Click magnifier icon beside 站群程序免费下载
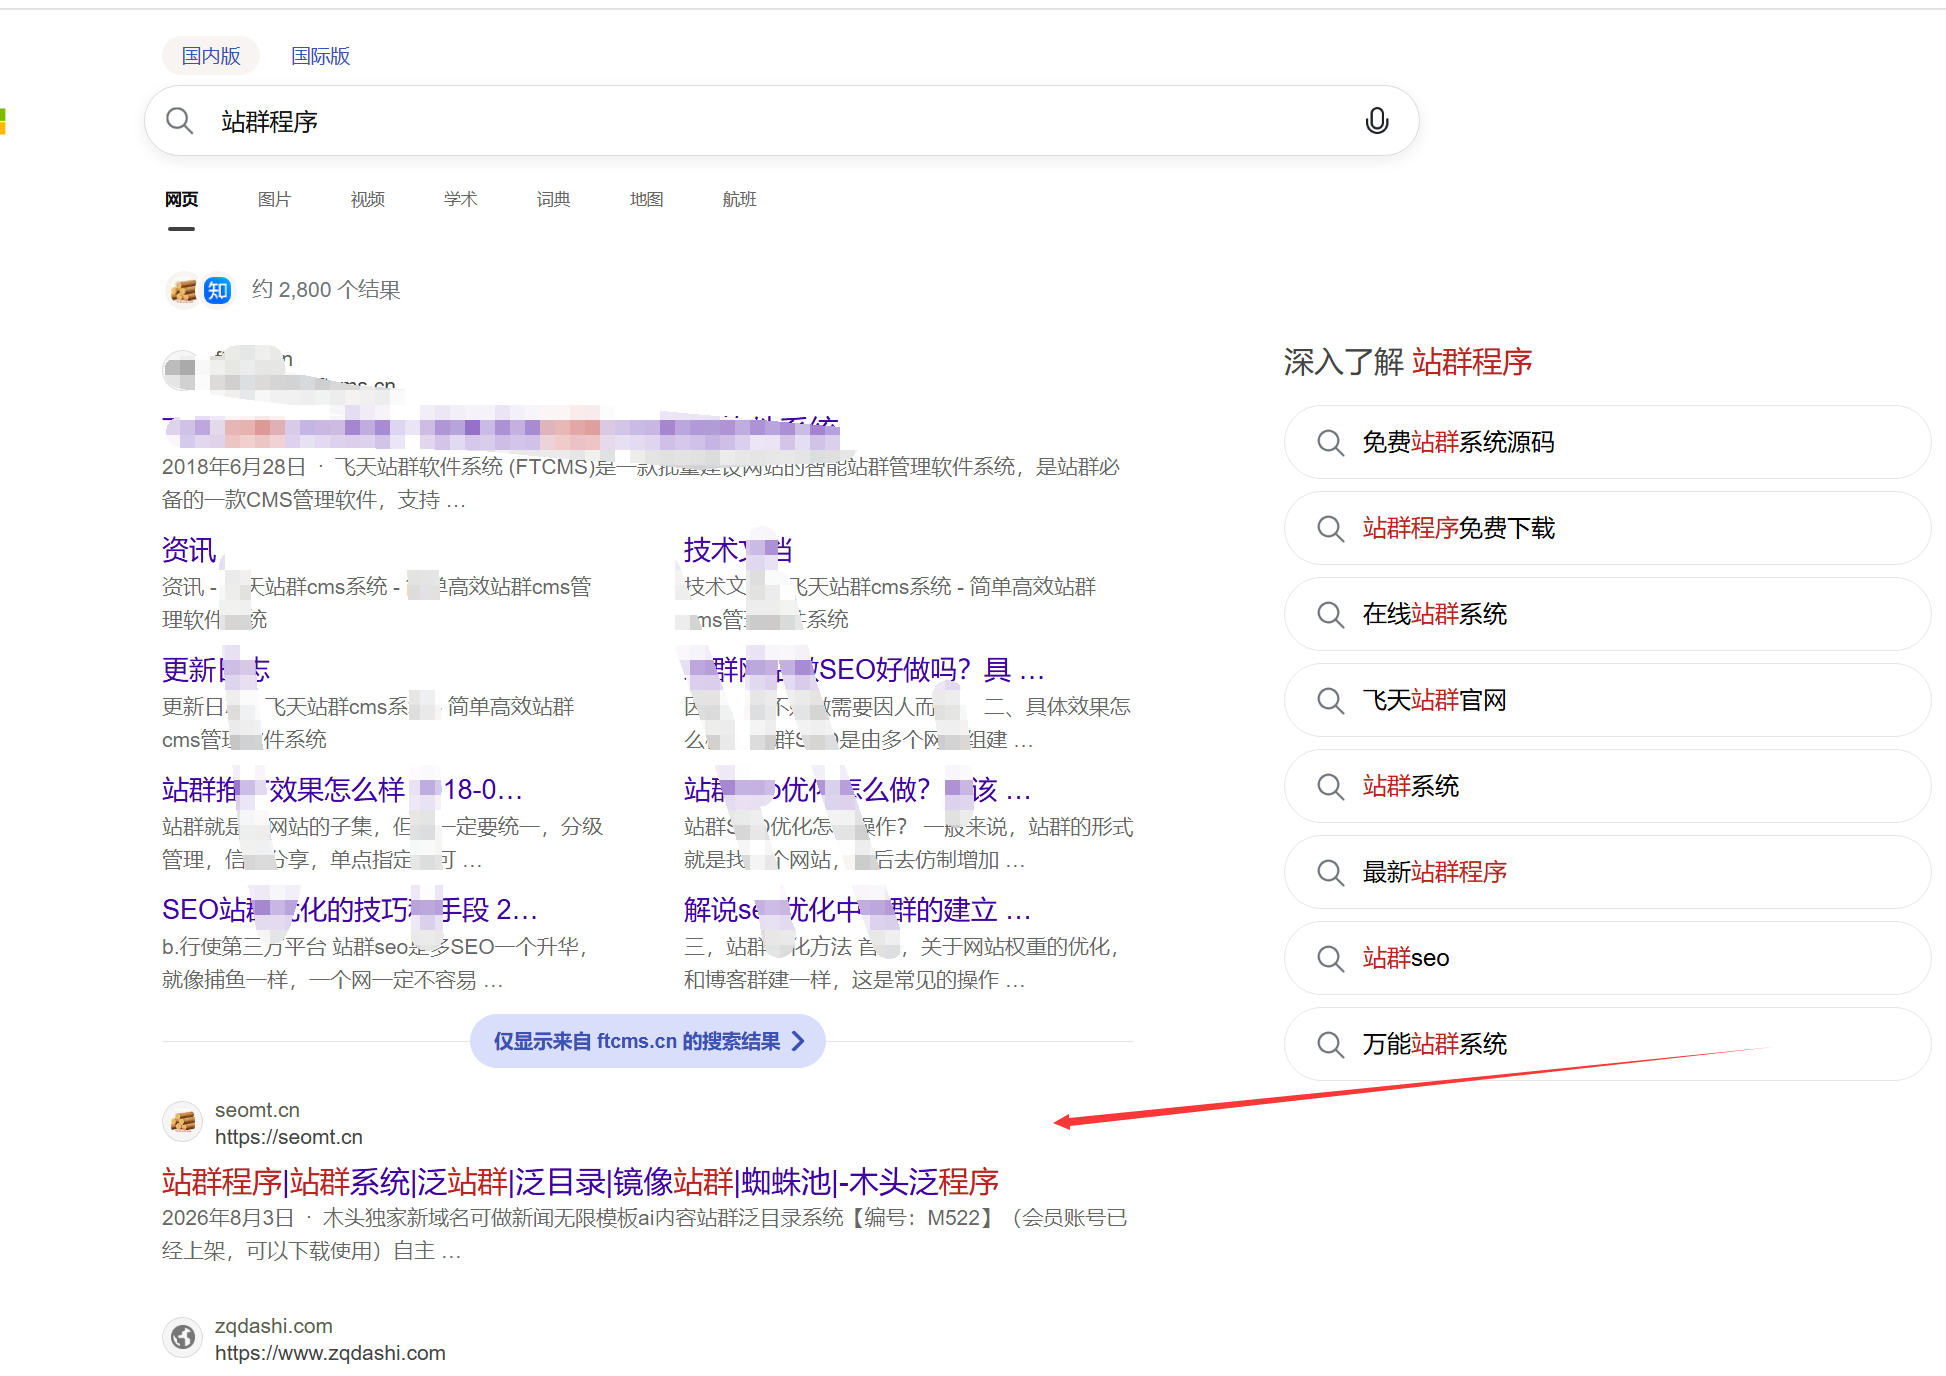 1330,528
